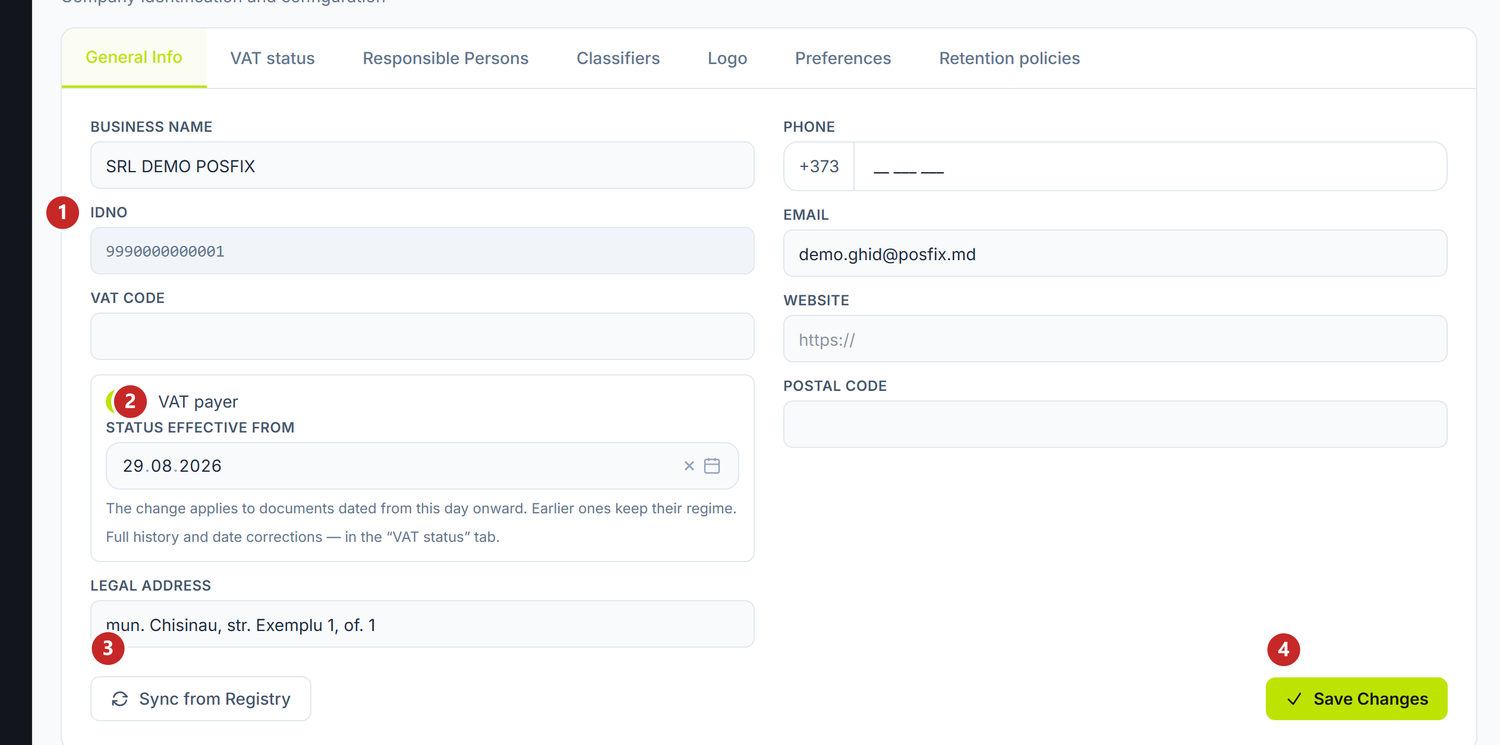Edit the Legal Address field
This screenshot has width=1500, height=745.
tap(422, 624)
